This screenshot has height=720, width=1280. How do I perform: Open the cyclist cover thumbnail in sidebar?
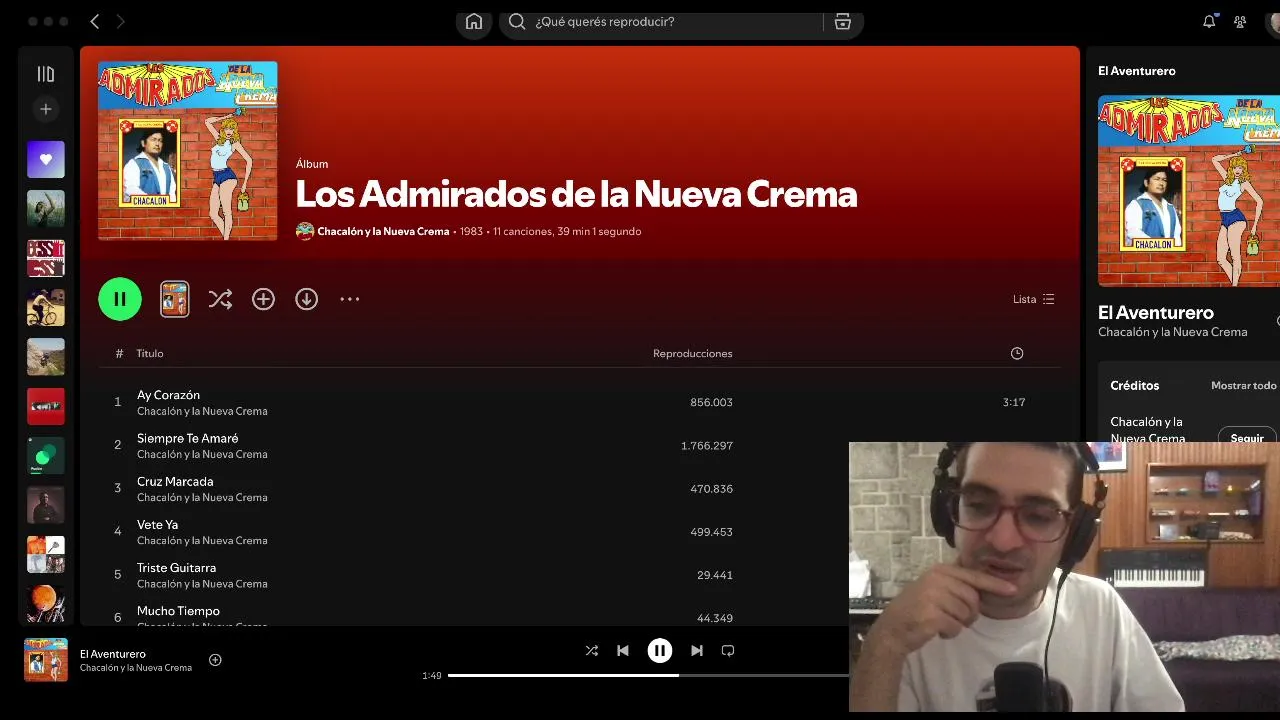[46, 307]
